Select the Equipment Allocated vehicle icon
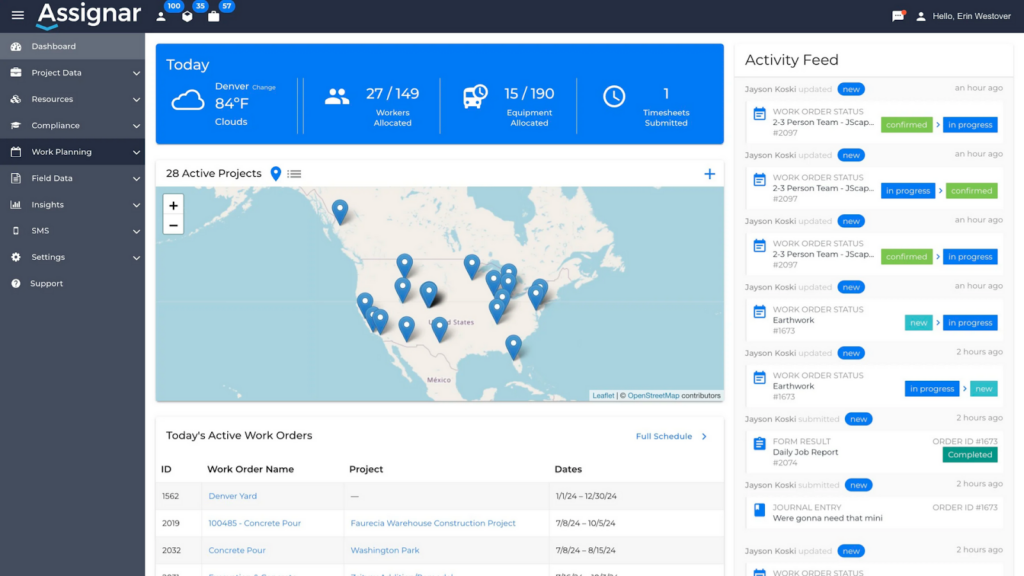Screen dimensions: 1024x576 473,97
